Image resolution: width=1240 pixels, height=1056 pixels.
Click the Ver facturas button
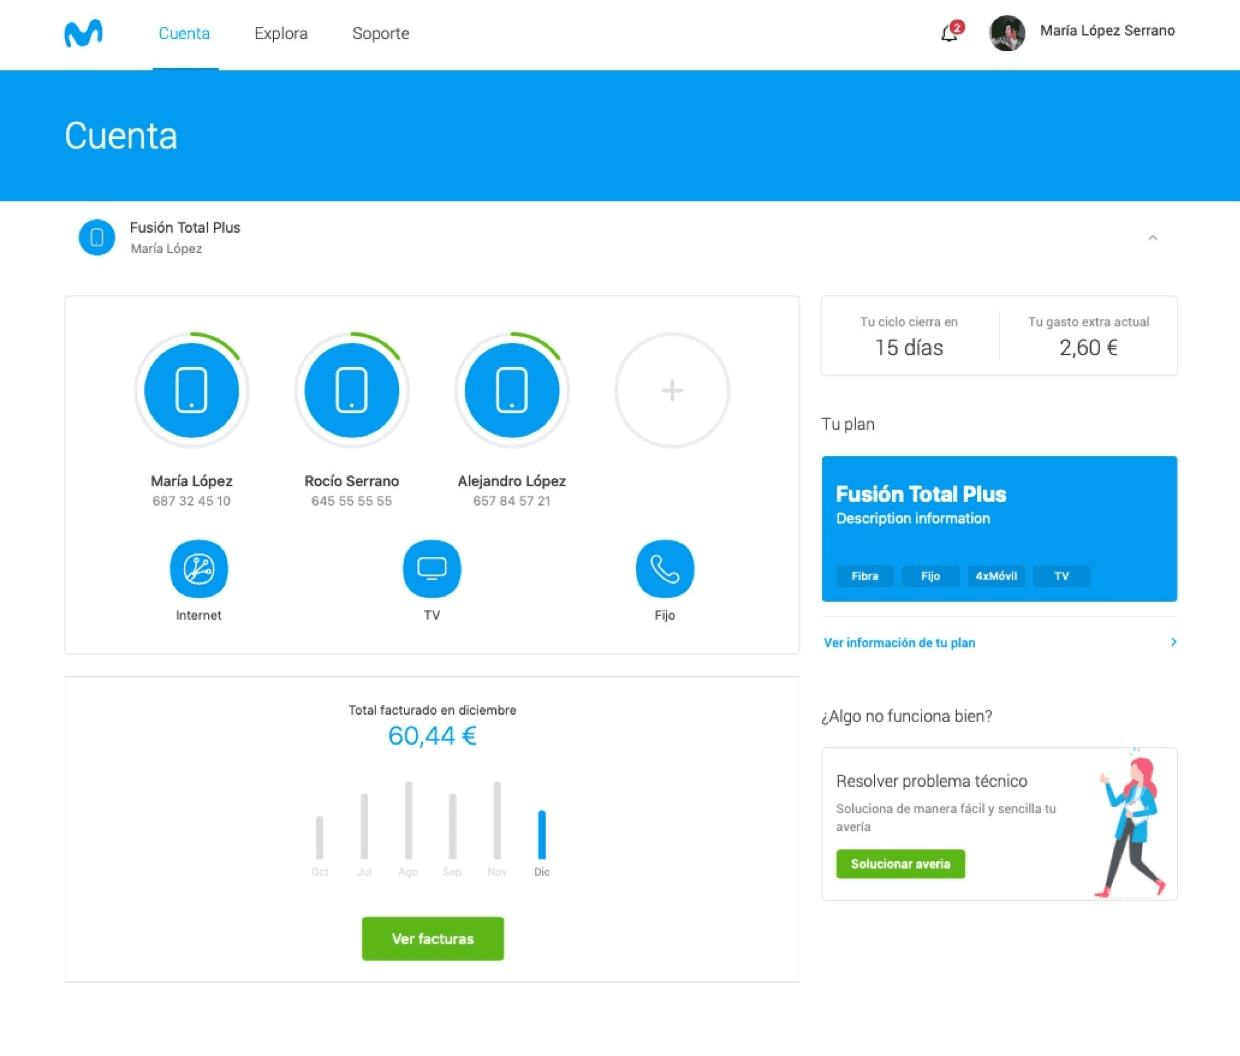click(x=433, y=939)
